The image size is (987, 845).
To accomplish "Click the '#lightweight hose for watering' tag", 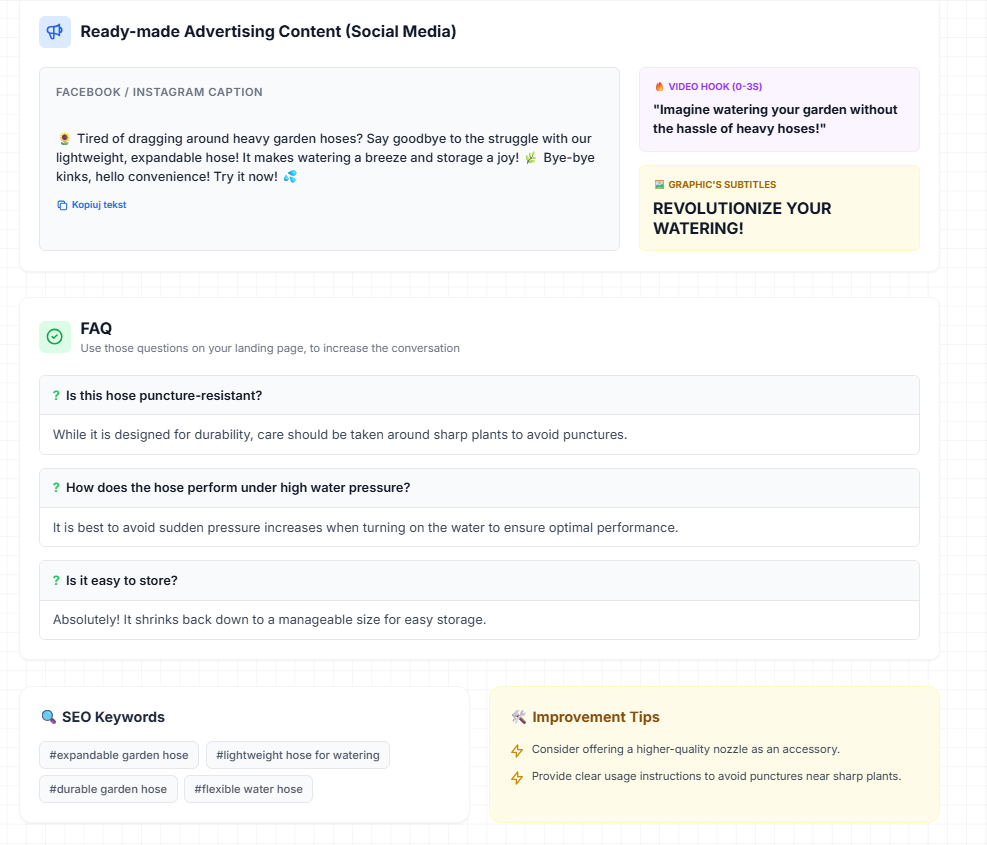I will point(297,755).
